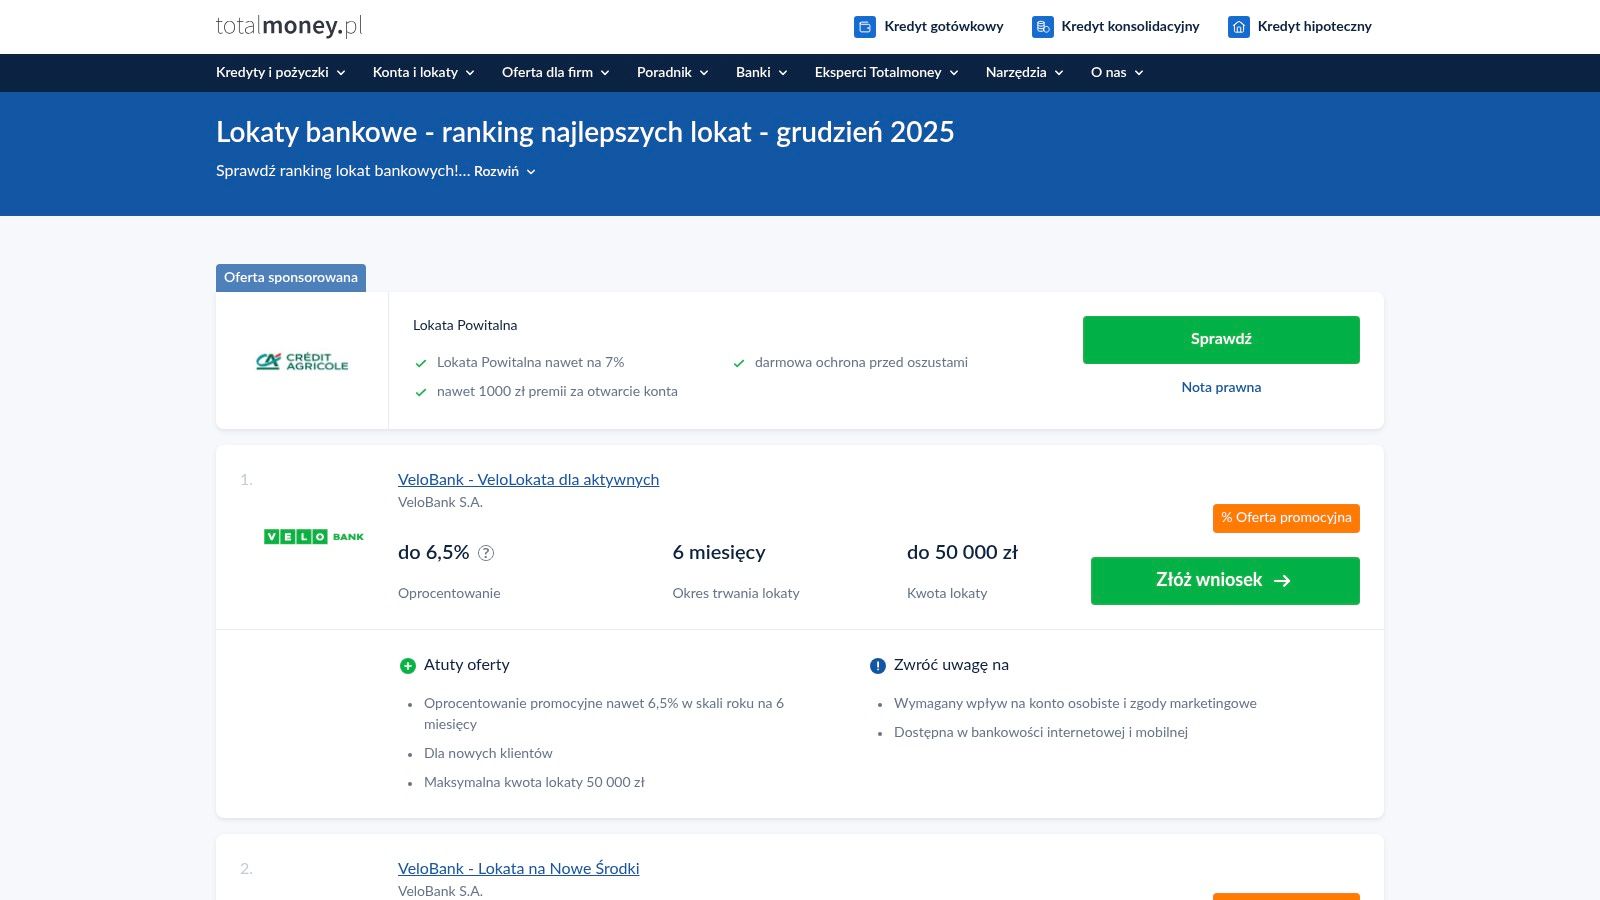Click the arrow icon on Złóż wniosek
Screen dimensions: 1600x900
(1283, 581)
